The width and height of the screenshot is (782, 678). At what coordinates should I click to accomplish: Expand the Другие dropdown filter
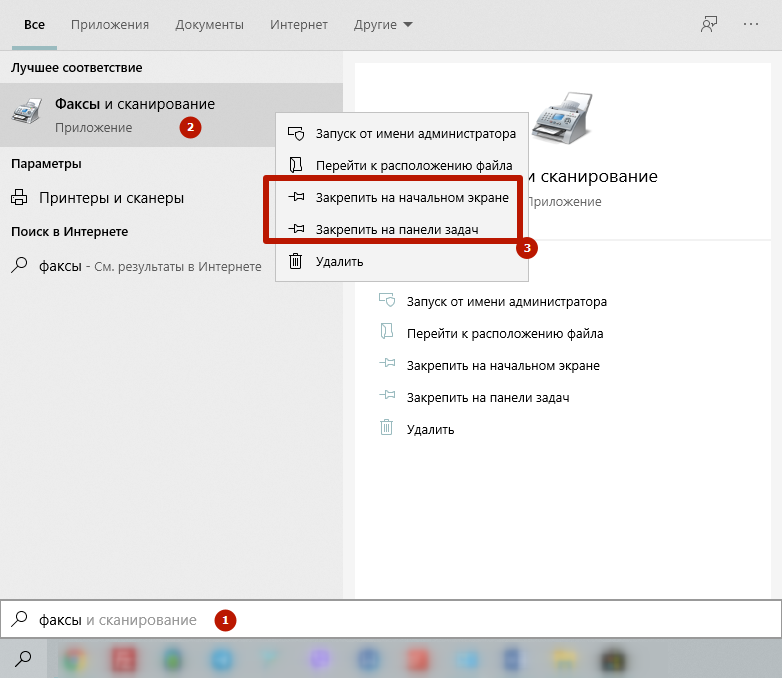pos(383,25)
